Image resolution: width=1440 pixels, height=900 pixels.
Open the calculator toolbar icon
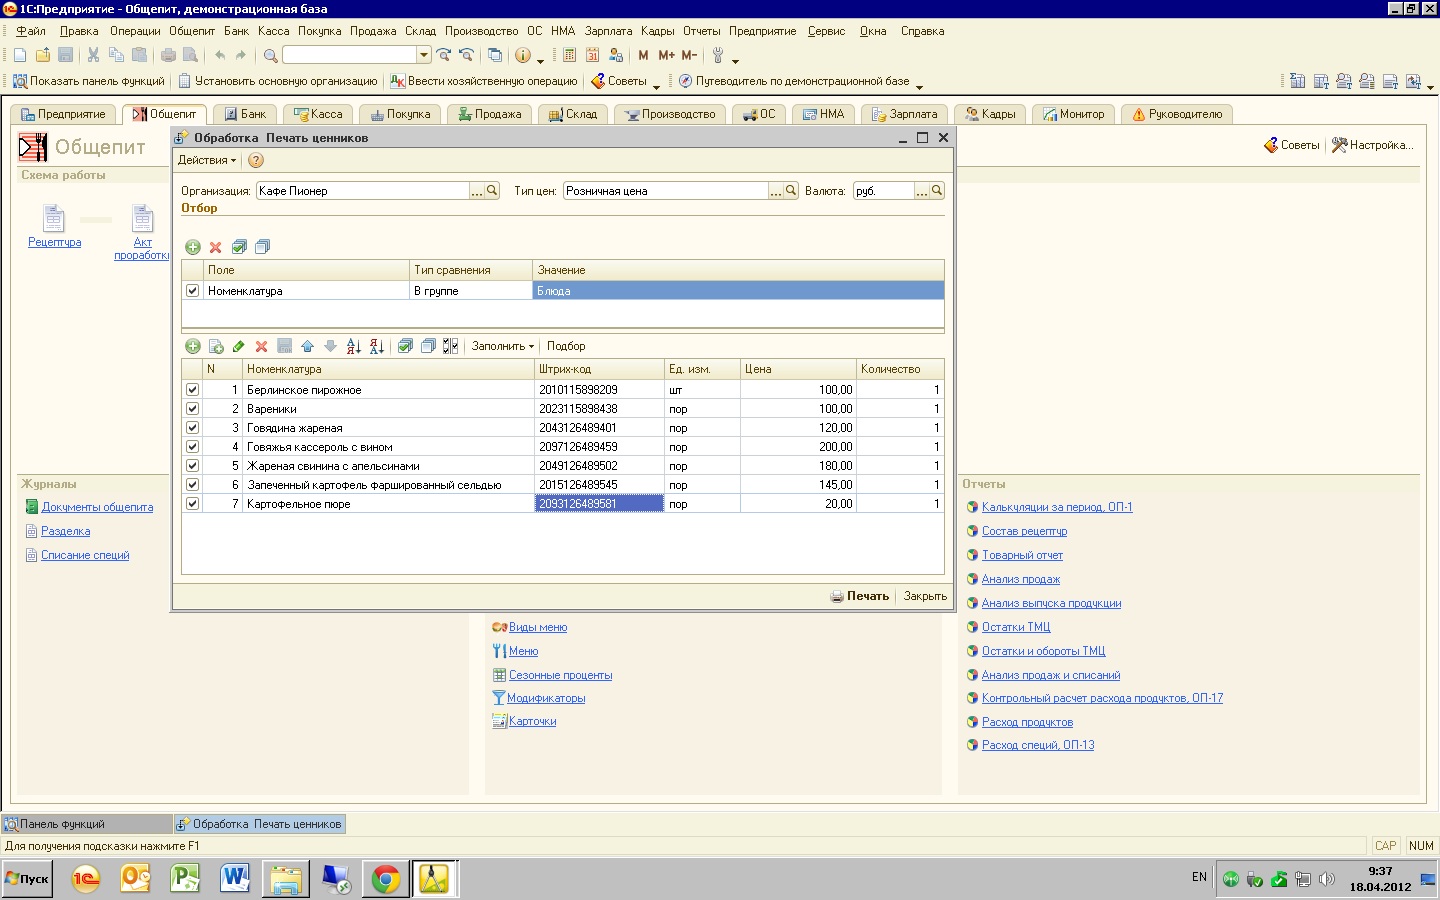tap(569, 55)
